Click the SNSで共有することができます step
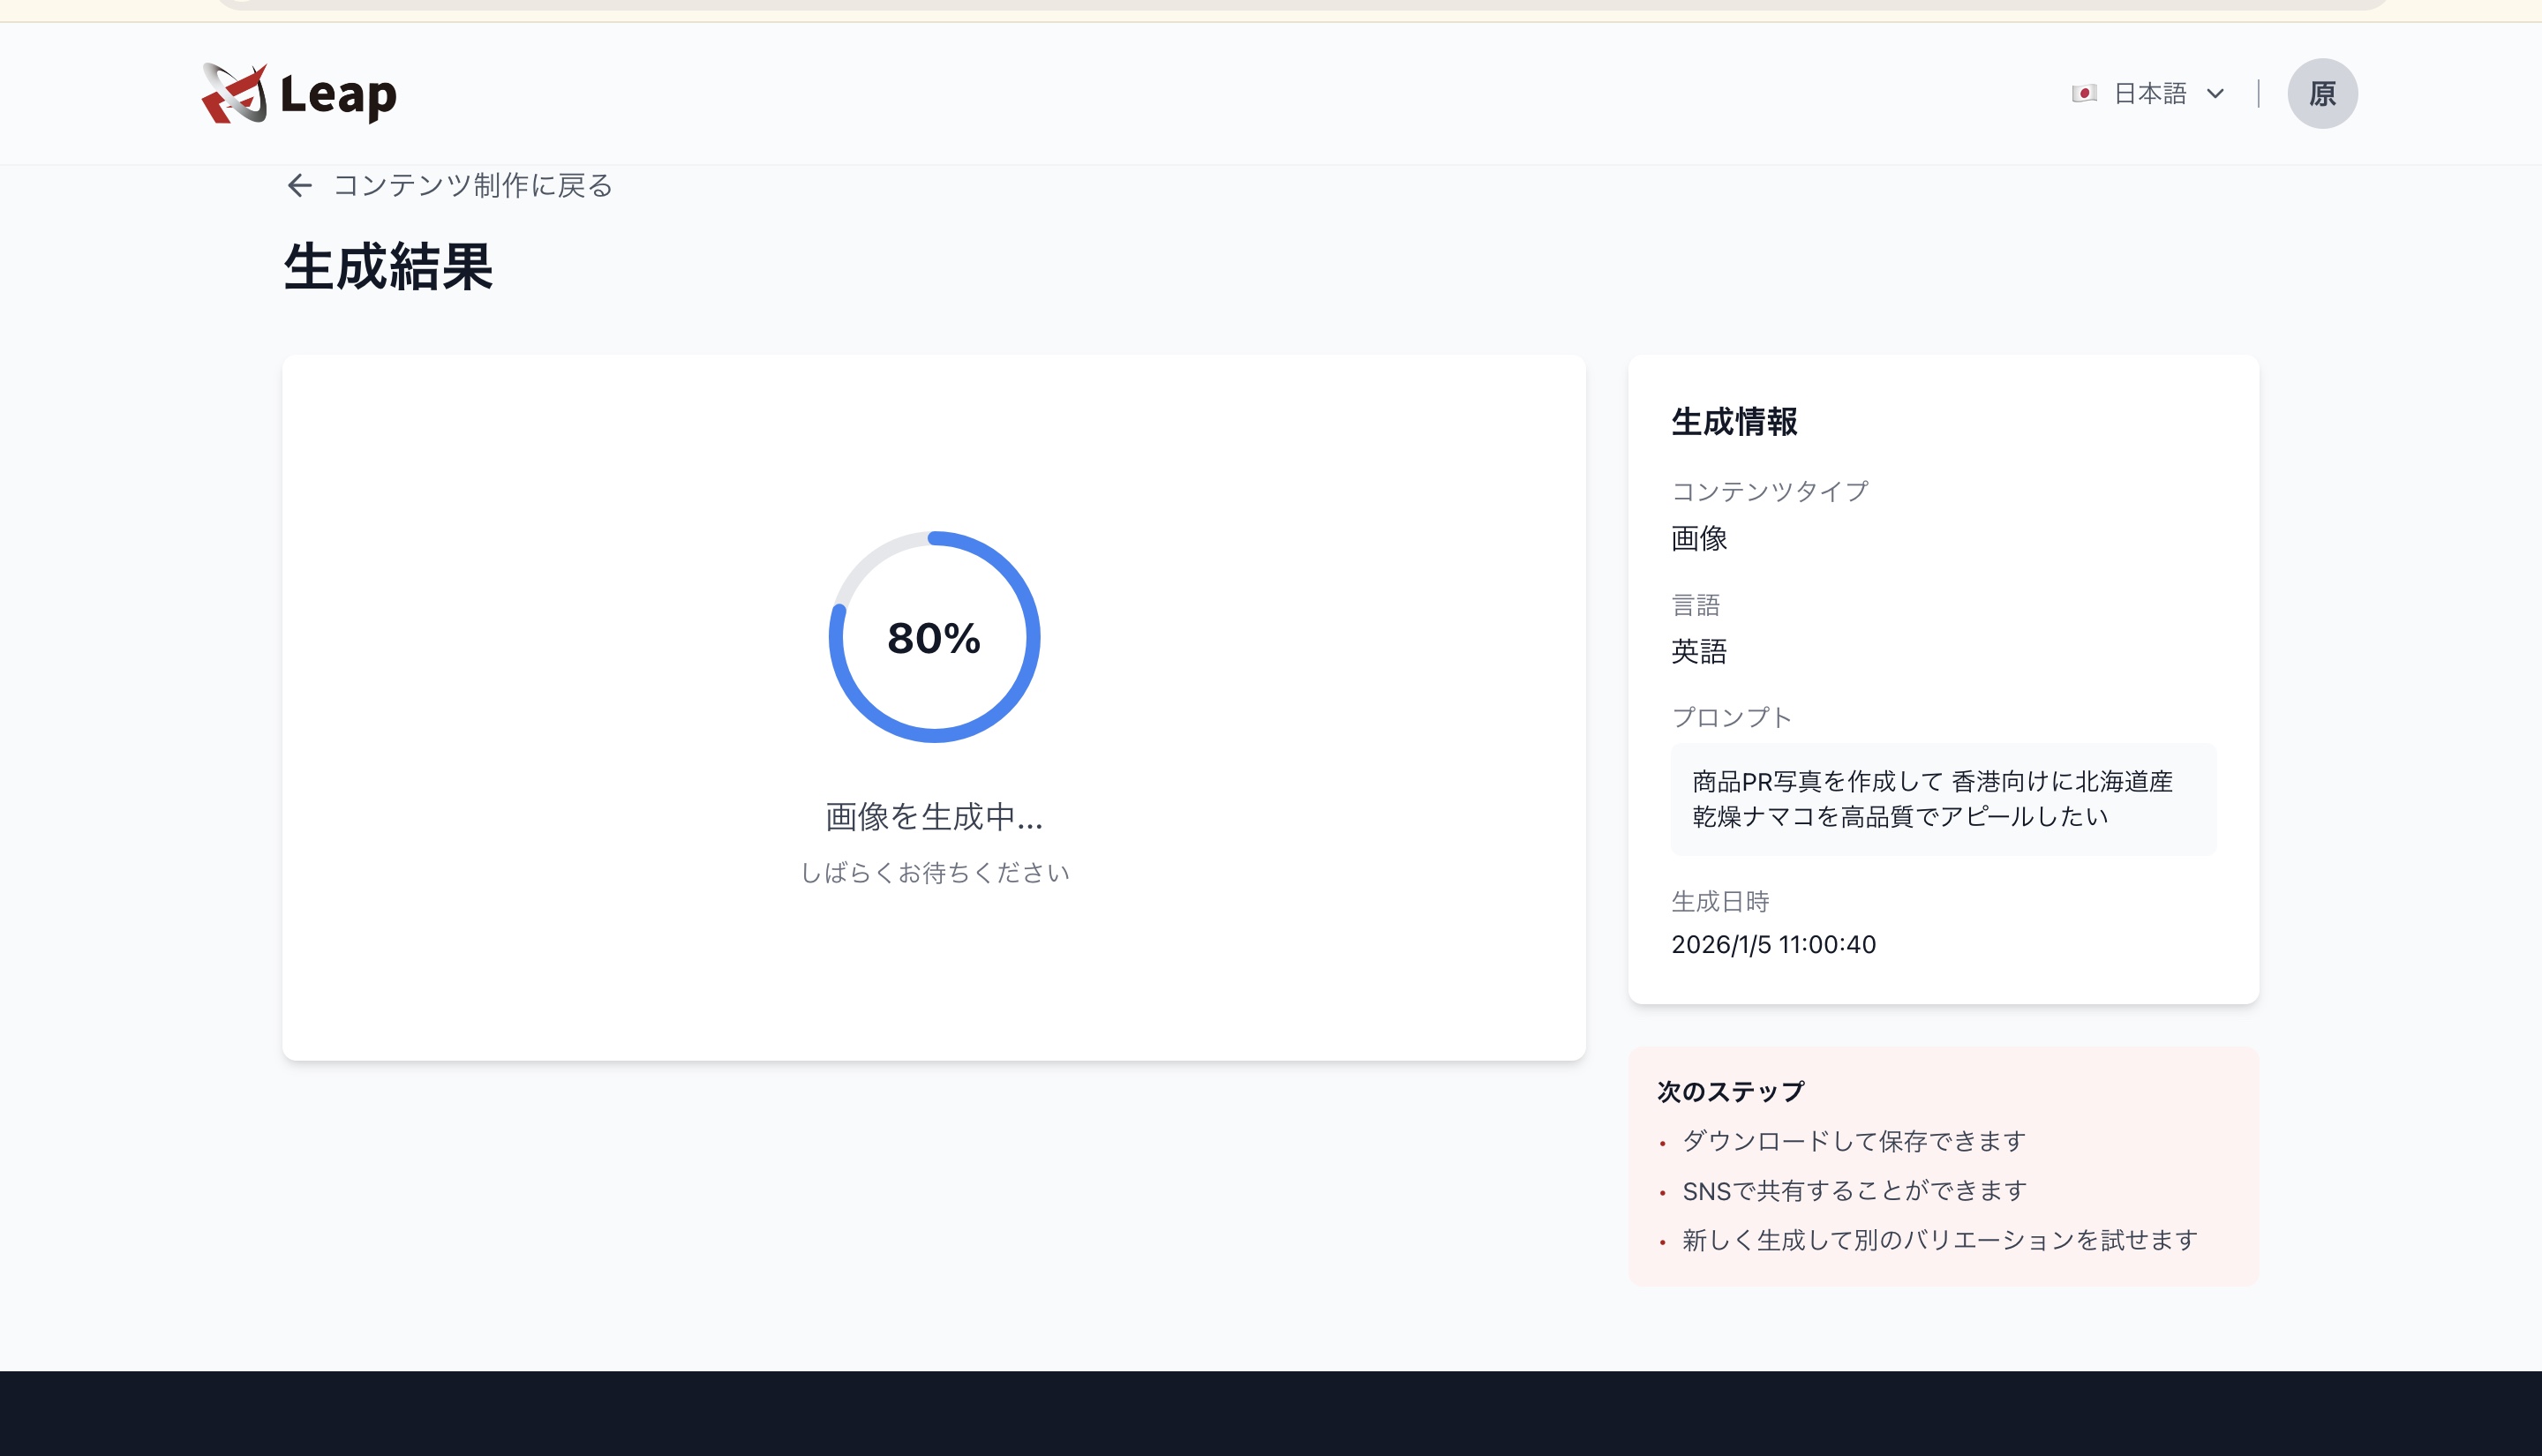Screen dimensions: 2542x1456 1851,1190
